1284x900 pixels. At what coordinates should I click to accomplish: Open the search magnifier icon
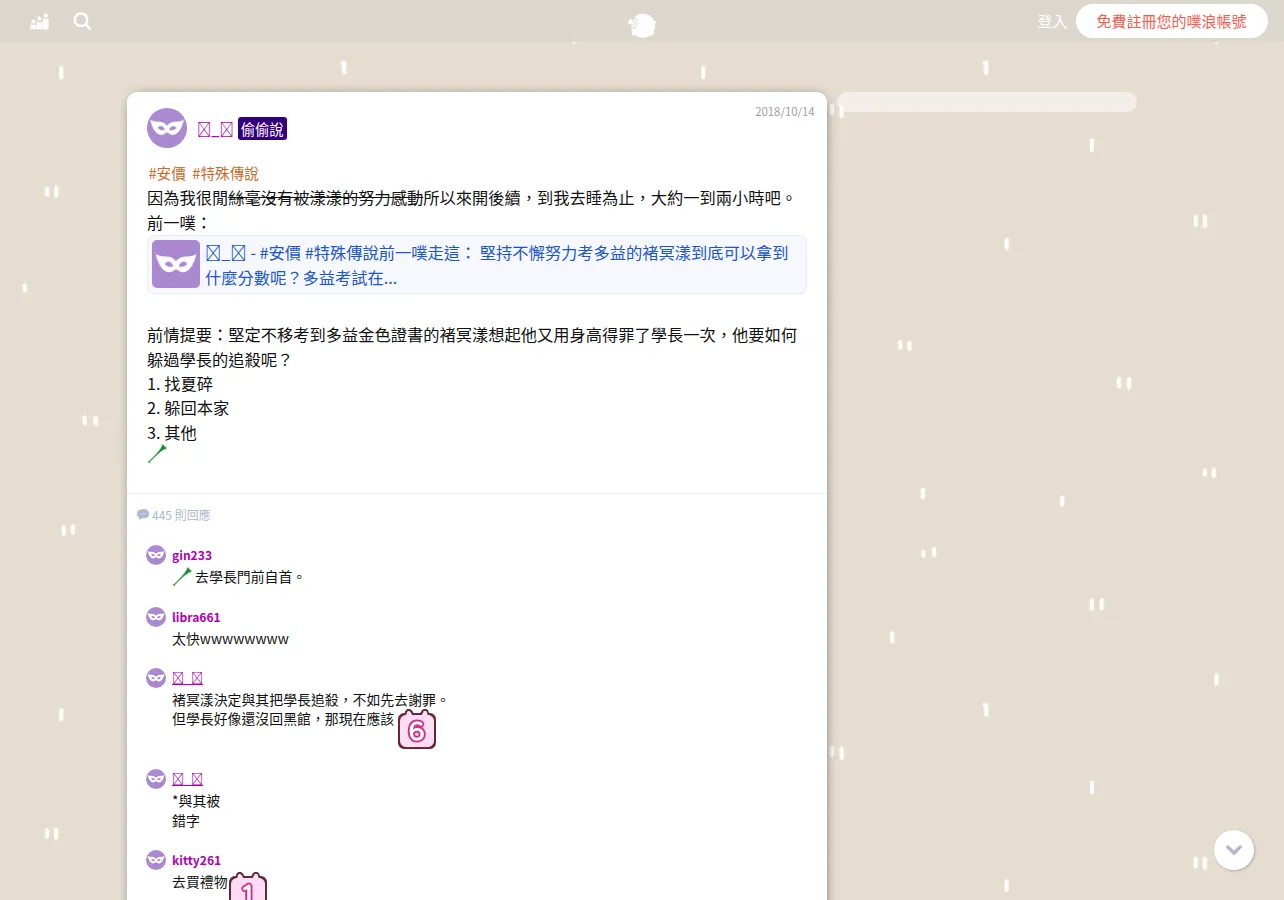(x=82, y=21)
